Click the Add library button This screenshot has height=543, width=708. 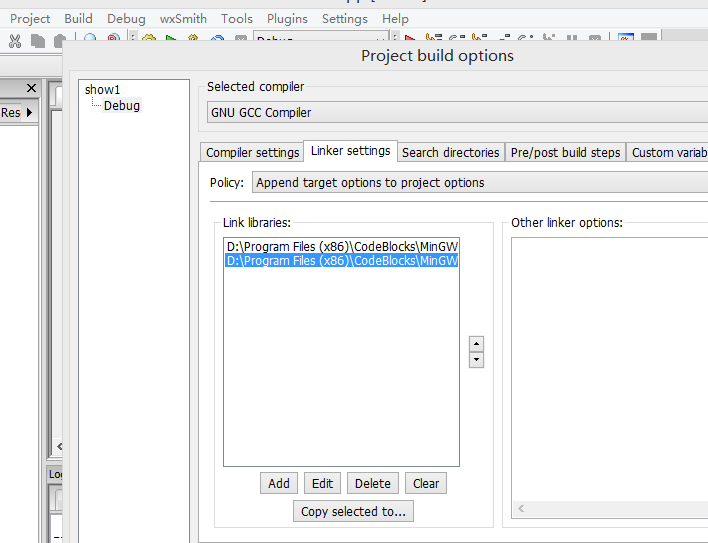(x=278, y=483)
